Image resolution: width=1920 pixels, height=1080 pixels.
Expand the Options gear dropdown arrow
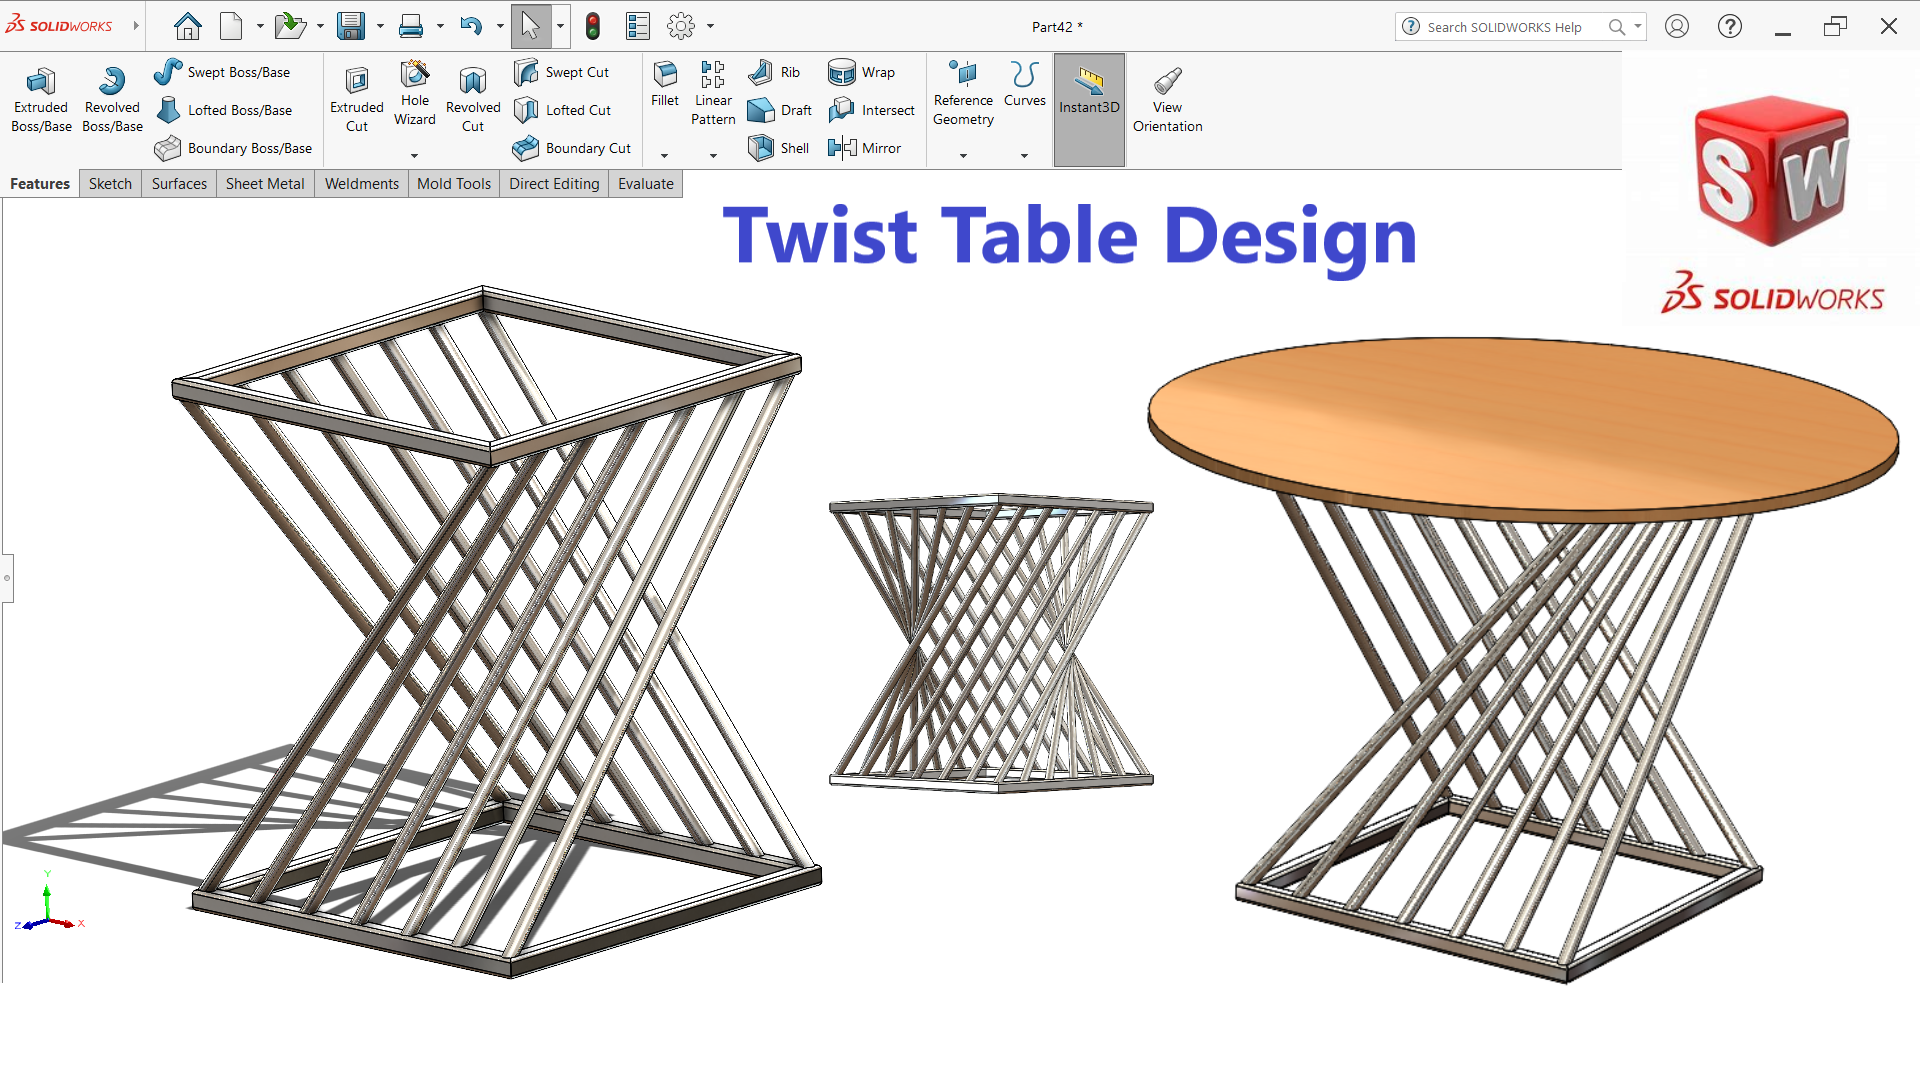(x=711, y=27)
